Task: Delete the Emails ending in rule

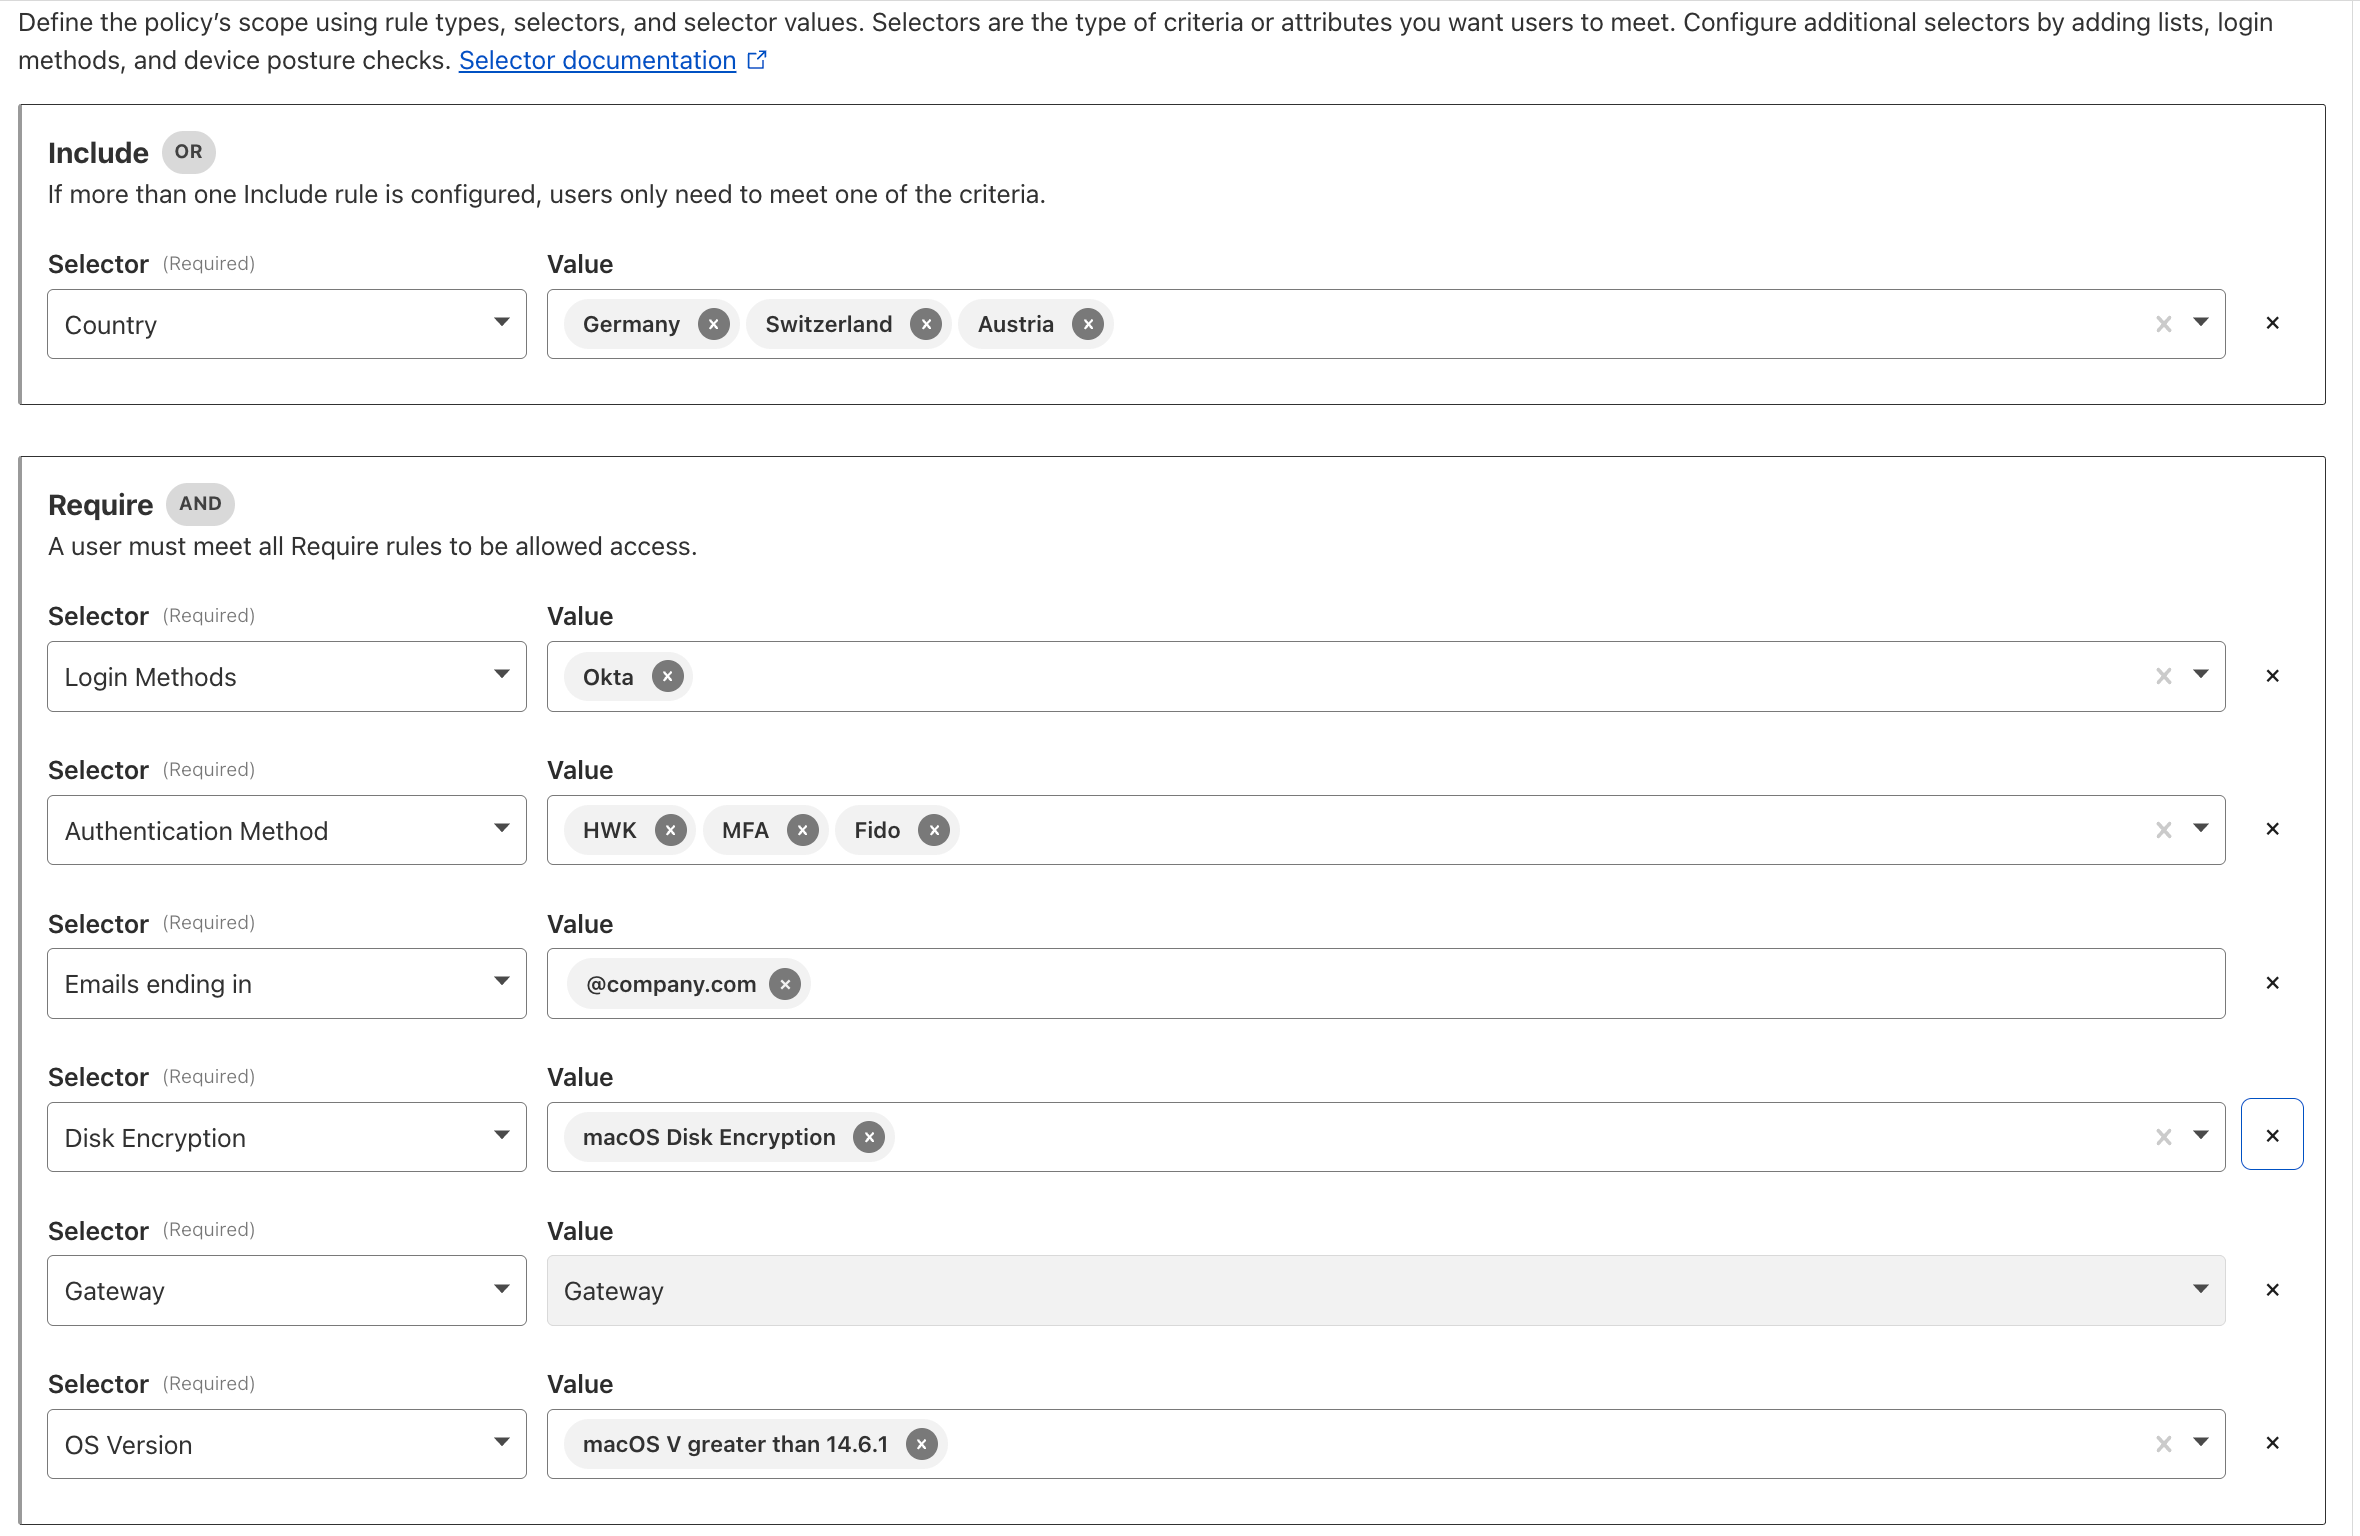Action: point(2271,982)
